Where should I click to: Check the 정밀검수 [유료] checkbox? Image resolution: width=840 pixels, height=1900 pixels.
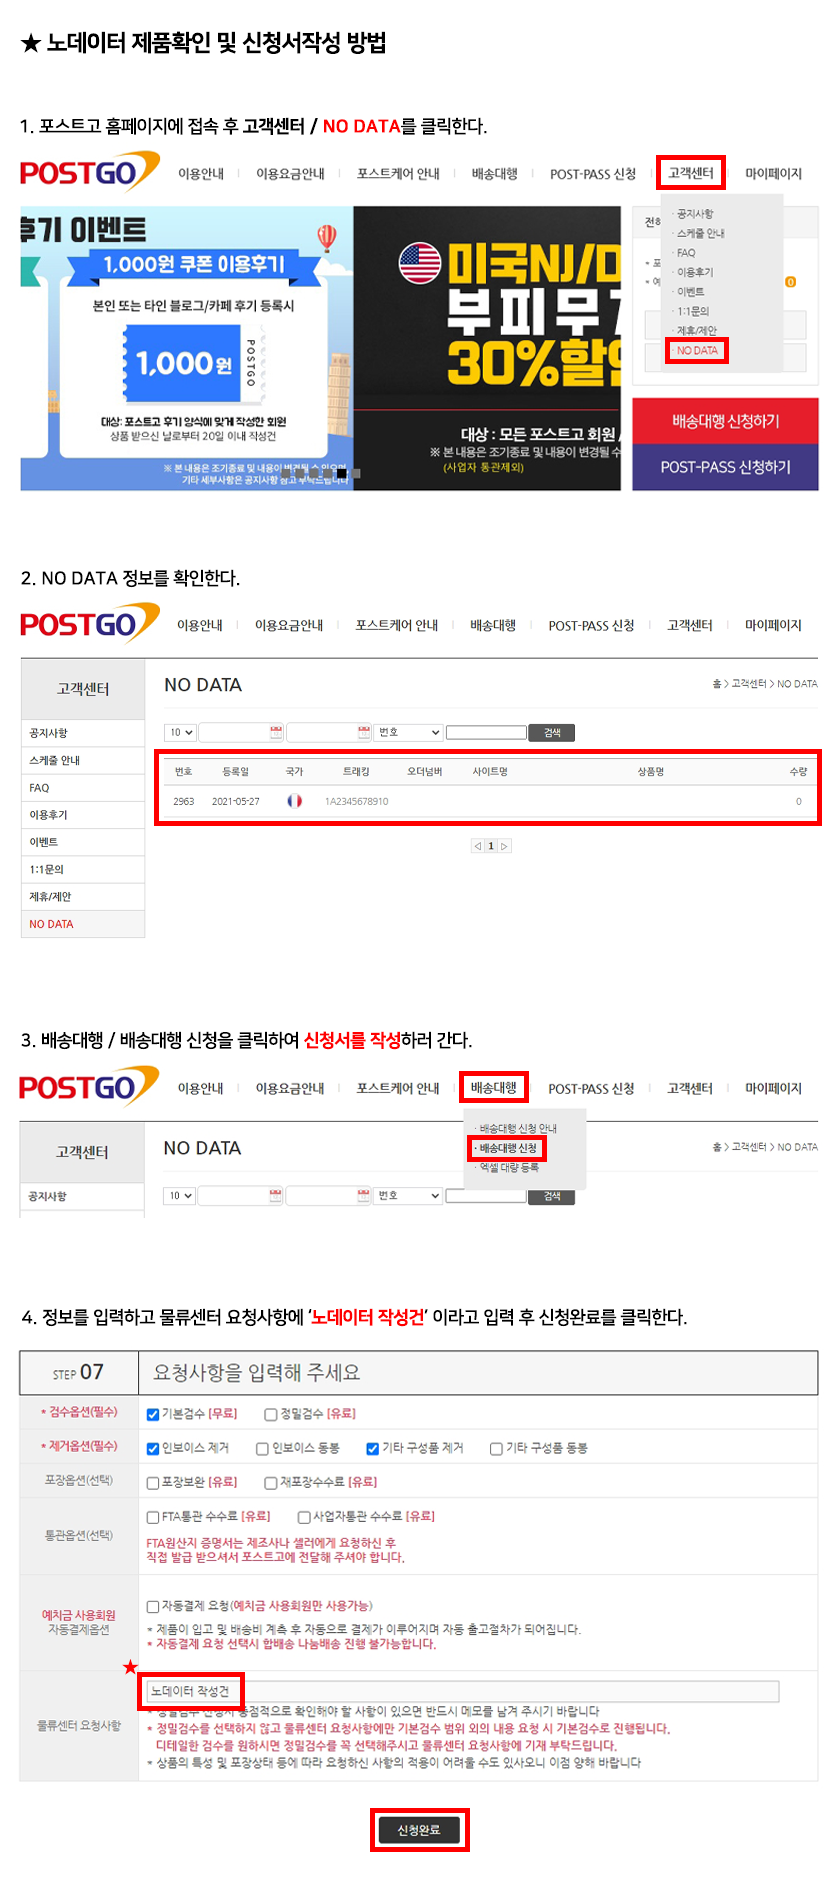[x=271, y=1414]
